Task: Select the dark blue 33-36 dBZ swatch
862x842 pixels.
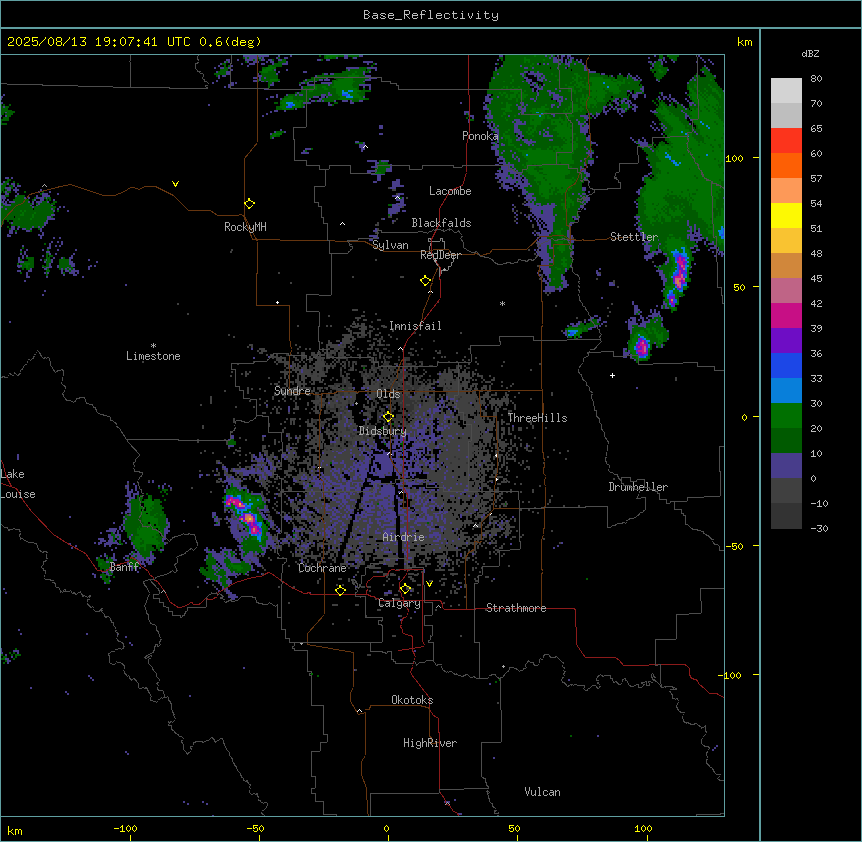Action: [786, 365]
